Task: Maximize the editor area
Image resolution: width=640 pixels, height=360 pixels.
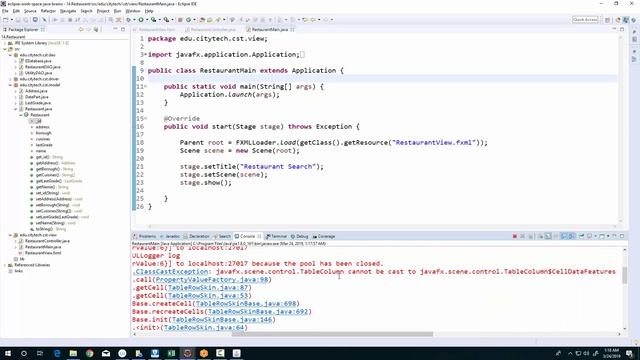Action: (x=622, y=29)
